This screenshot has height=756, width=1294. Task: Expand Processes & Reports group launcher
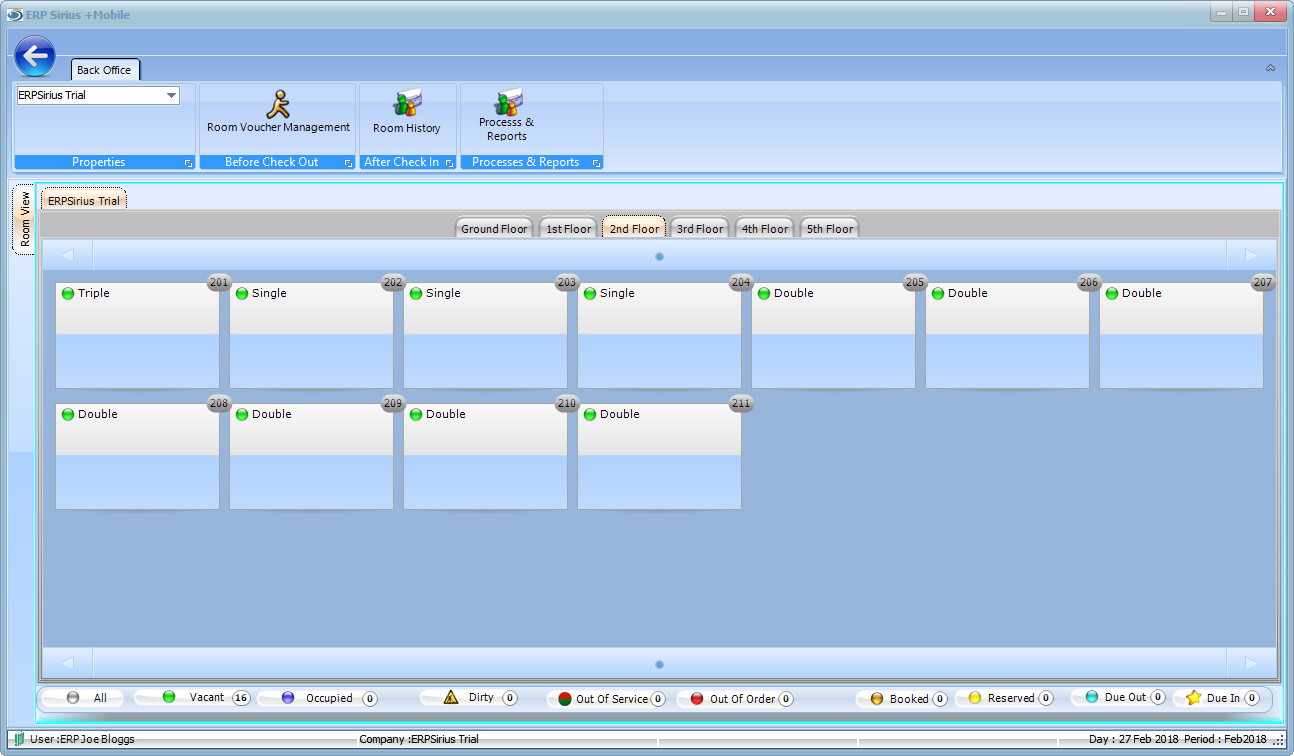(x=596, y=163)
